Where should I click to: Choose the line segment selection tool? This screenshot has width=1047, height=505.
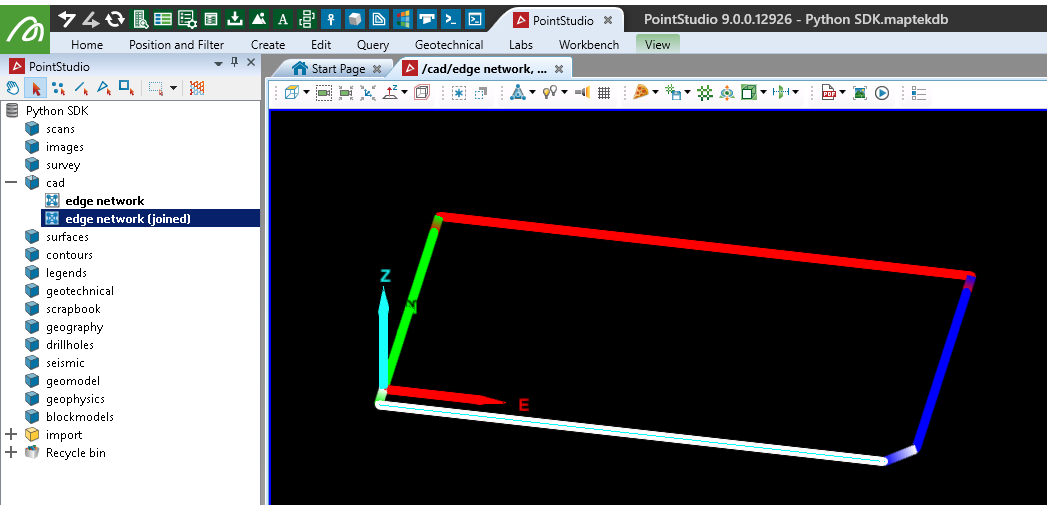click(81, 88)
